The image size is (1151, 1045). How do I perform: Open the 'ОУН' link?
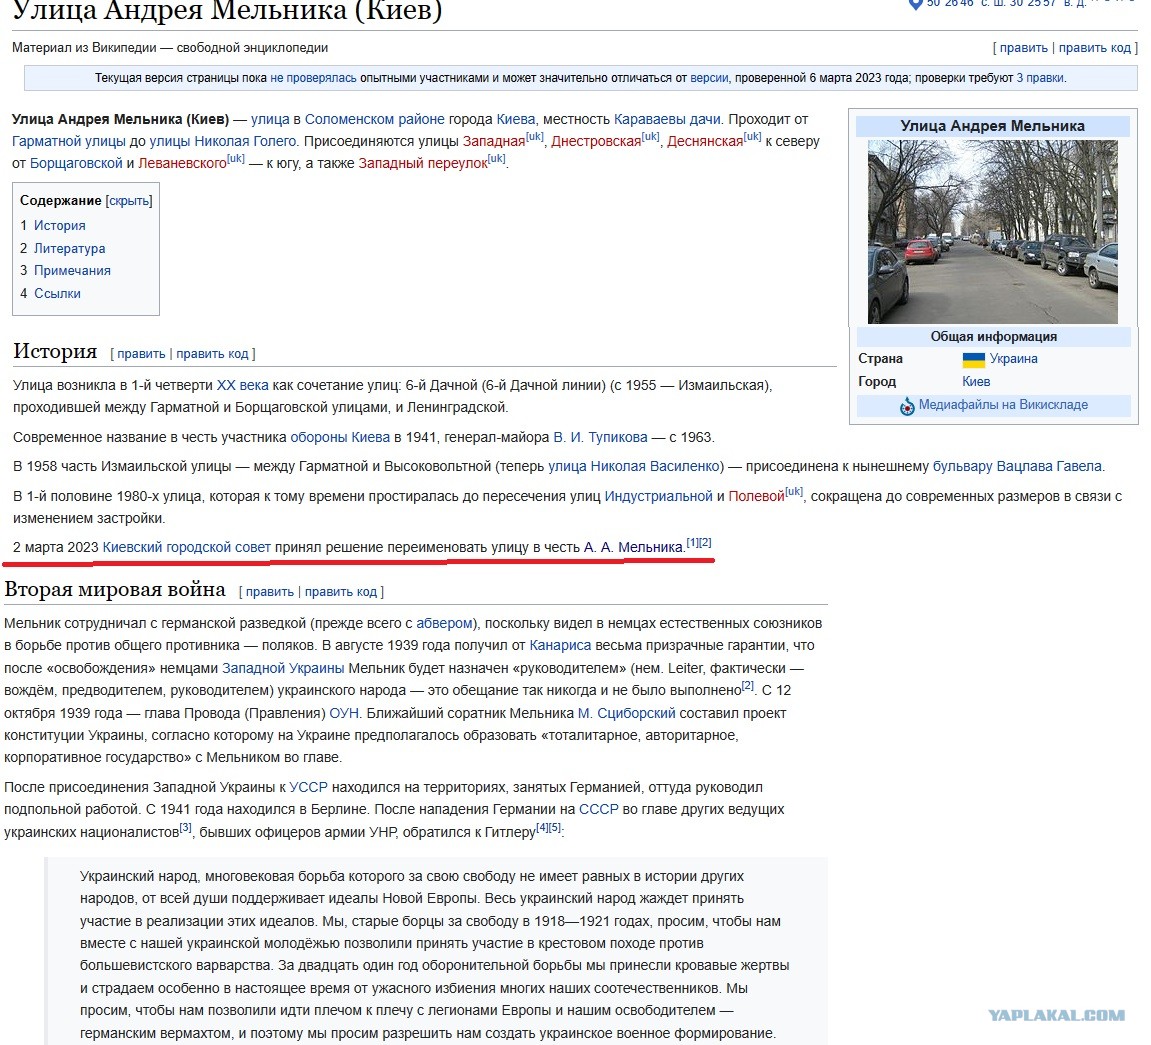(344, 714)
